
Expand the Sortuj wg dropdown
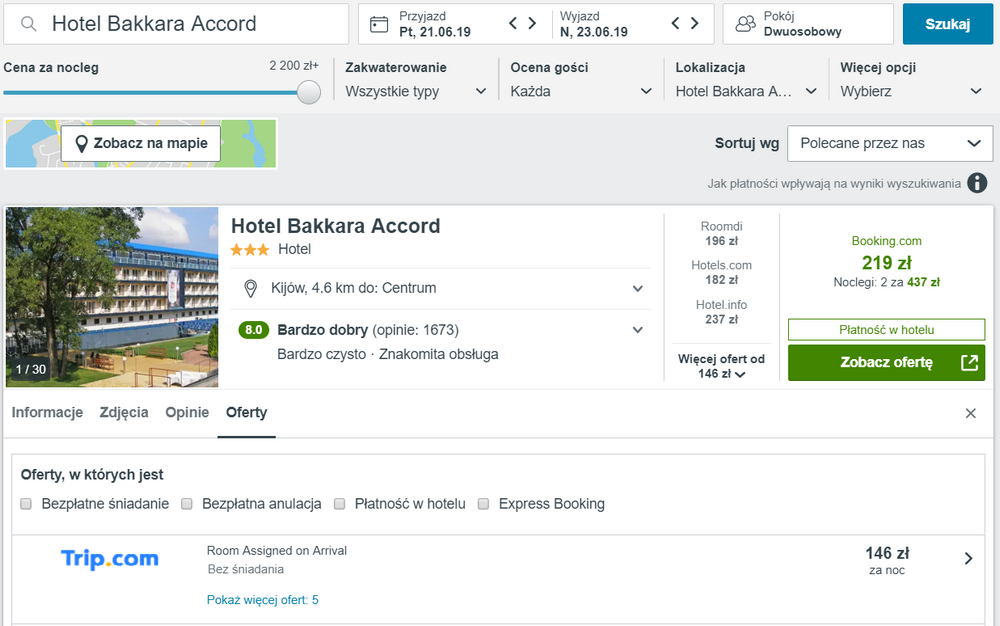(x=890, y=143)
